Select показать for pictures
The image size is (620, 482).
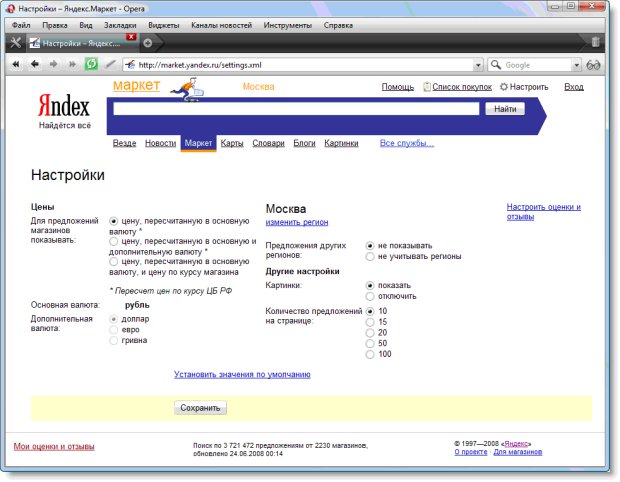(370, 285)
